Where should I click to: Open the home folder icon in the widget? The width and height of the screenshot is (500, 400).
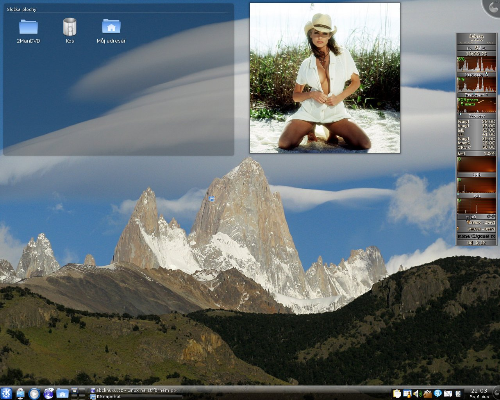pos(111,26)
